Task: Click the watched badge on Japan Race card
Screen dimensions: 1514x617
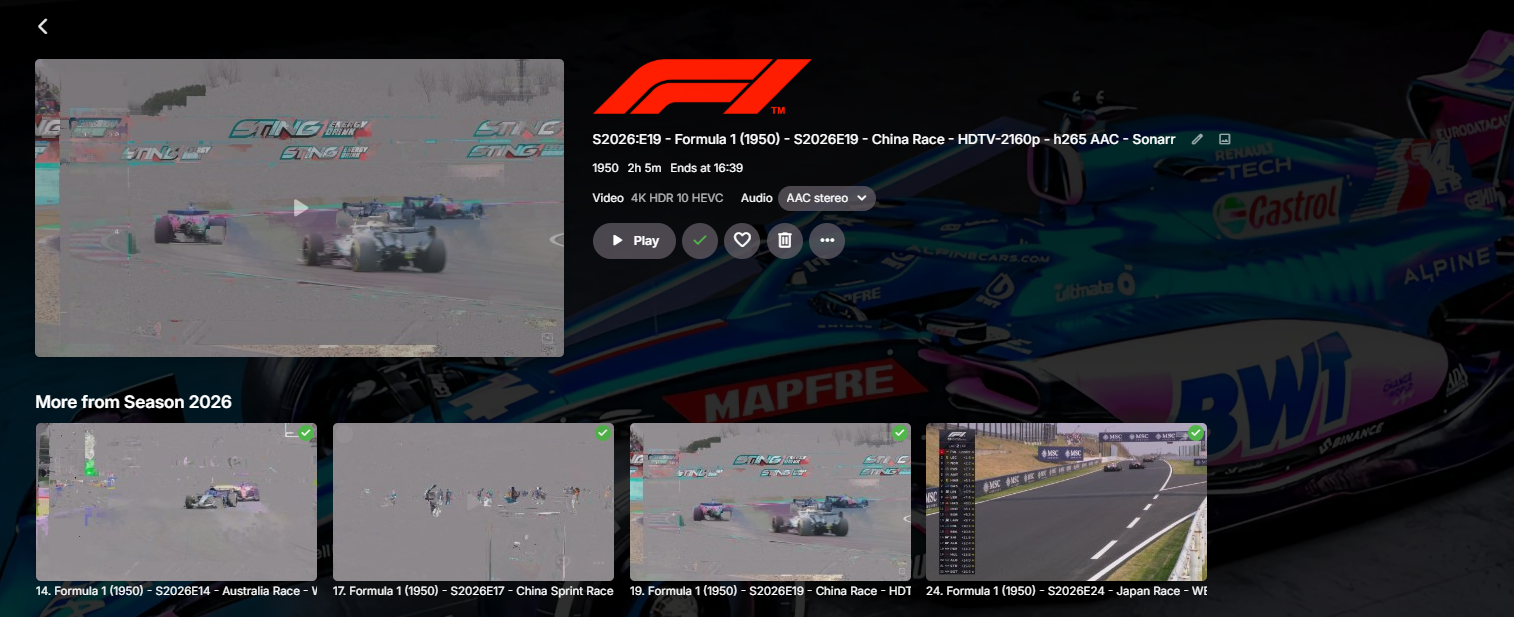Action: click(x=1196, y=433)
